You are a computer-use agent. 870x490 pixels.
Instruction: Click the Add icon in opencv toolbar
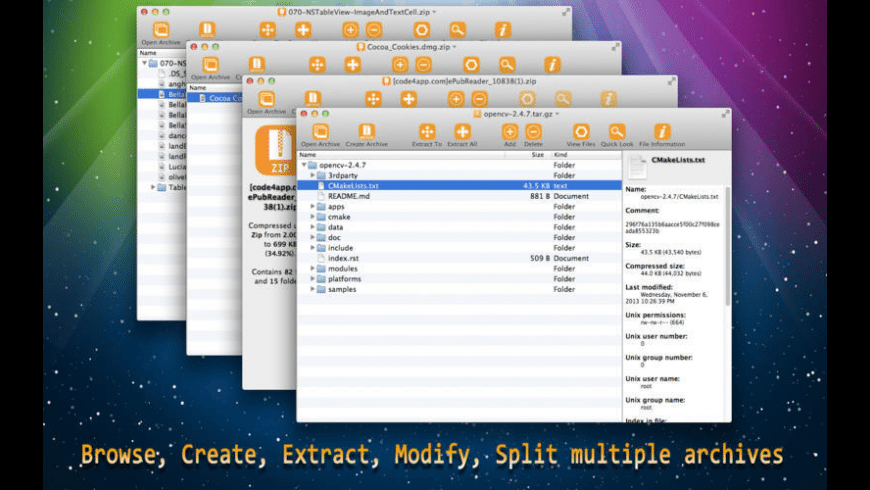click(510, 132)
